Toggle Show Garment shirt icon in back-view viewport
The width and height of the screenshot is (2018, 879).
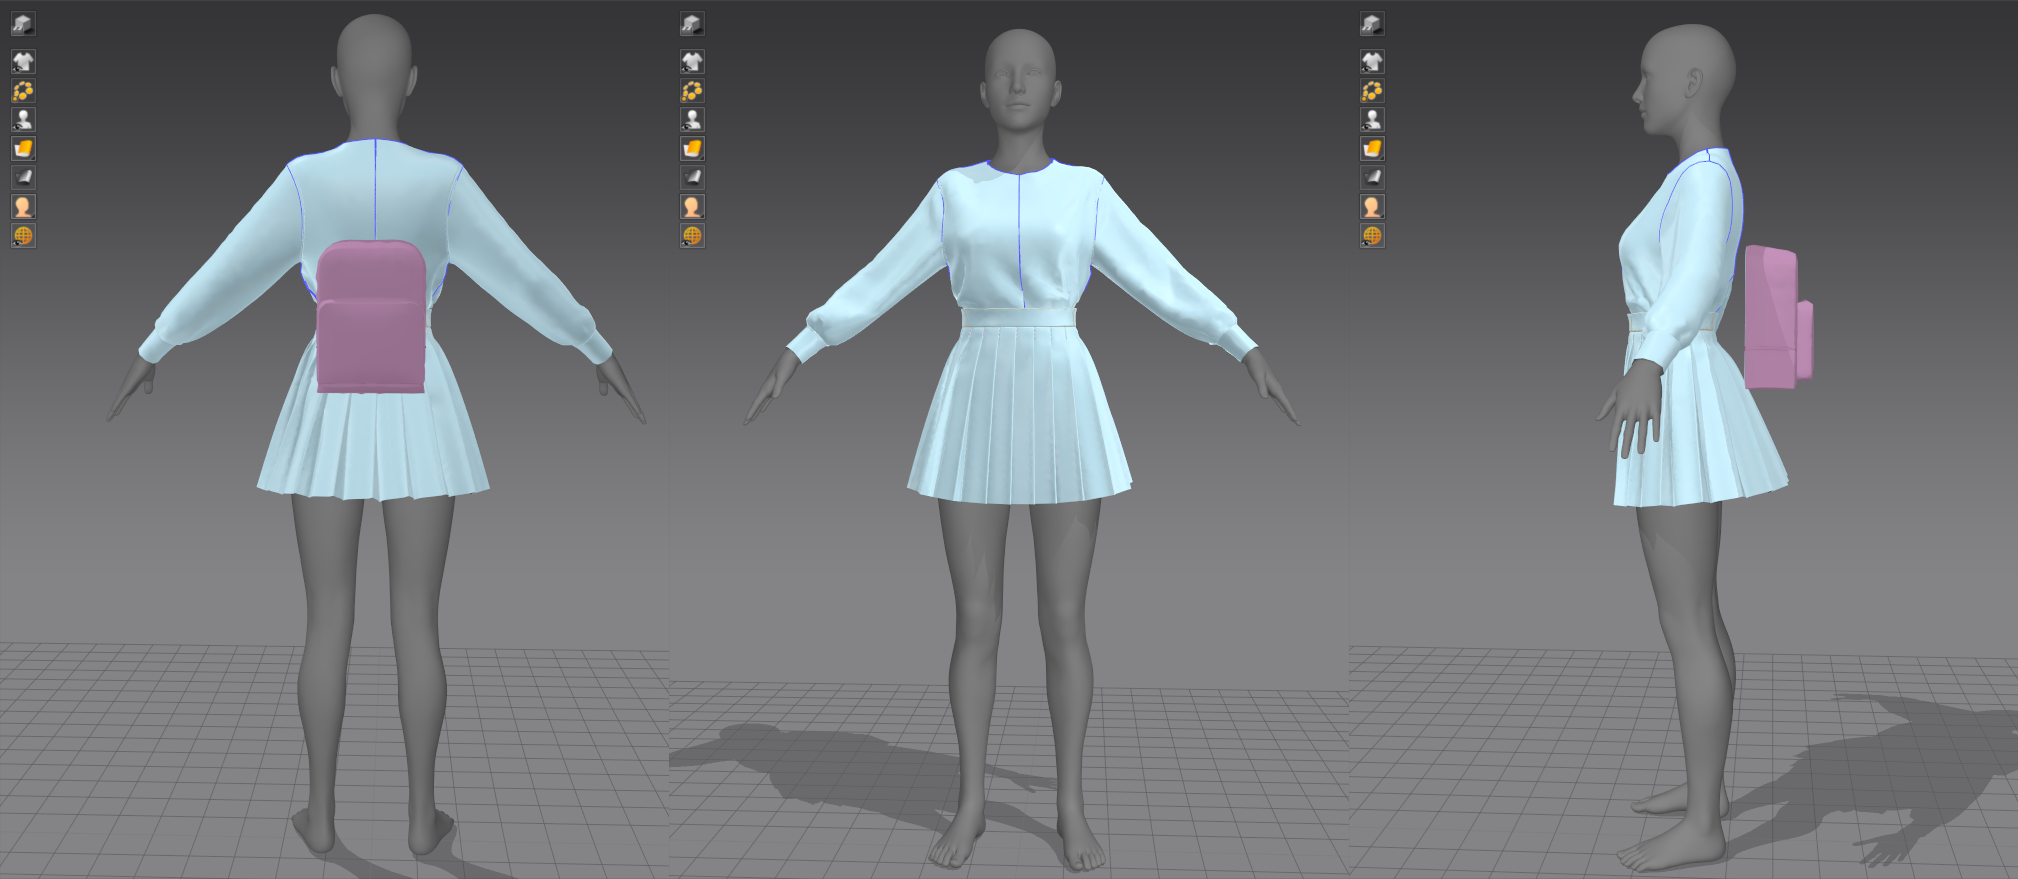(23, 61)
